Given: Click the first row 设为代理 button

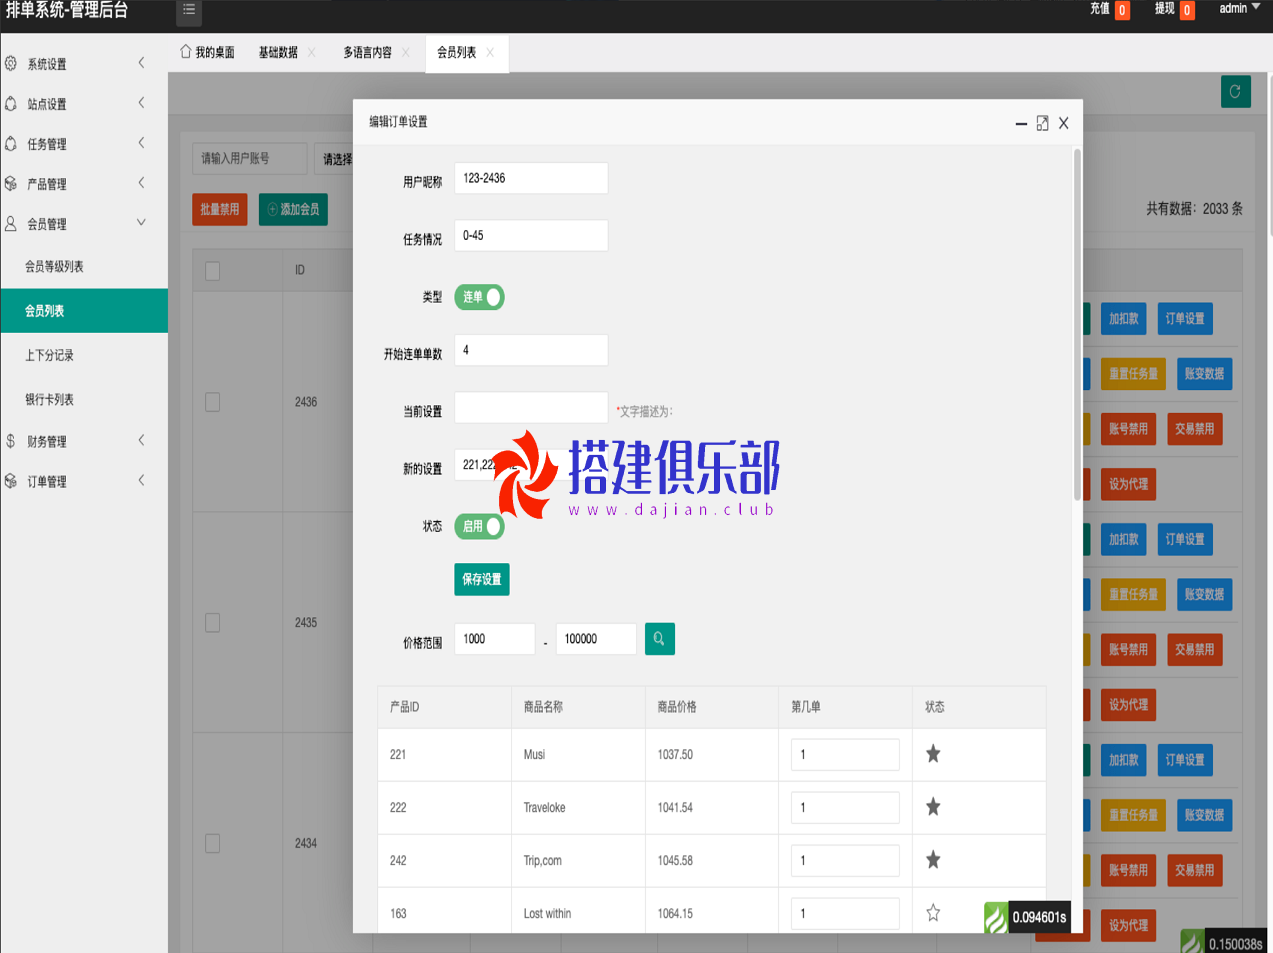Looking at the screenshot, I should (x=1128, y=484).
